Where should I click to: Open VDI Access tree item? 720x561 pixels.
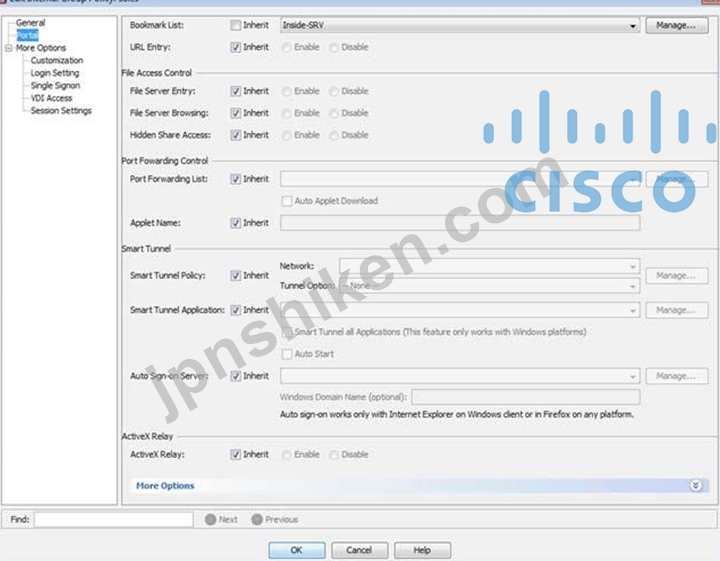(51, 98)
